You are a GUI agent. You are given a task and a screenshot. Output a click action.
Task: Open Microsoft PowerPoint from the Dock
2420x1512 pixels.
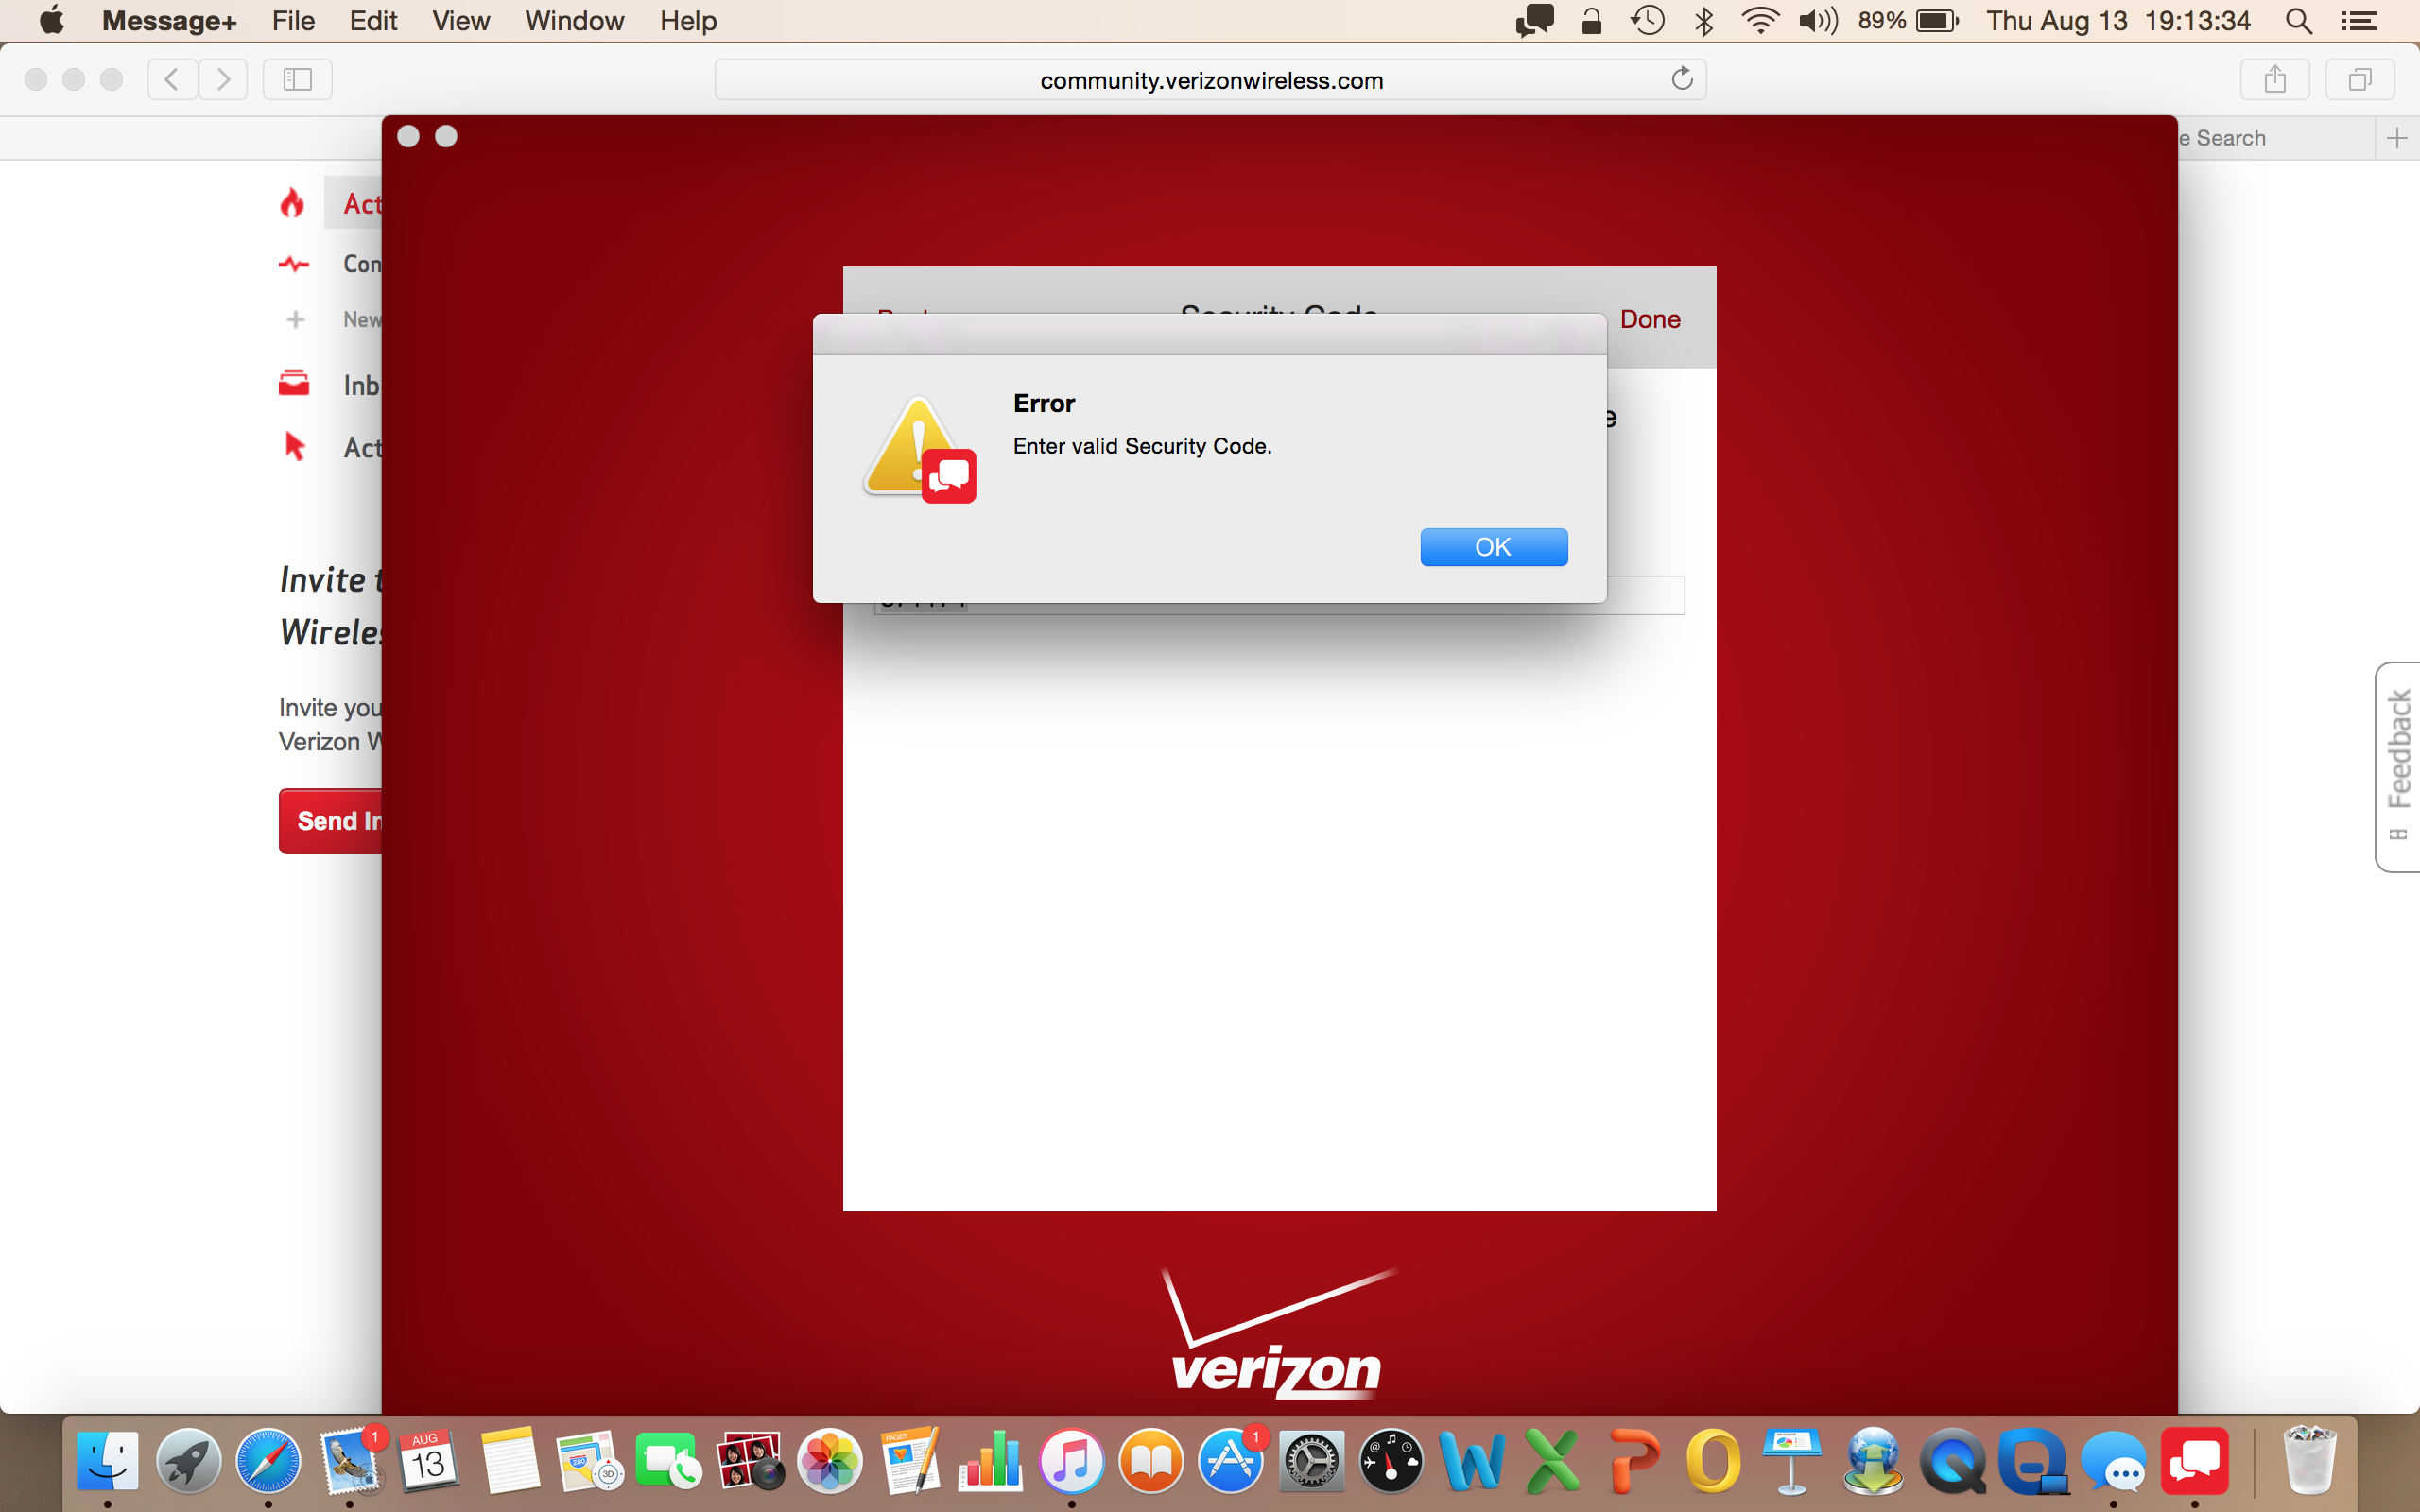click(x=1633, y=1461)
